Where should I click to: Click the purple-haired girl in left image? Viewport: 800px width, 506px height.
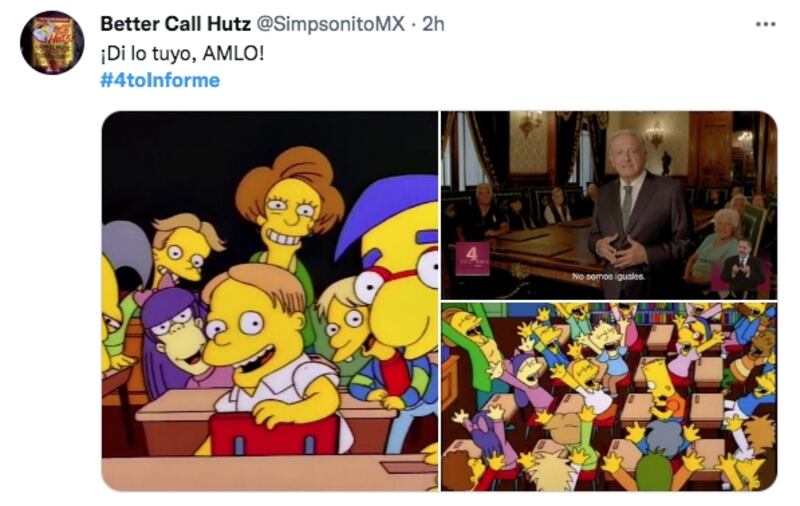[x=176, y=337]
